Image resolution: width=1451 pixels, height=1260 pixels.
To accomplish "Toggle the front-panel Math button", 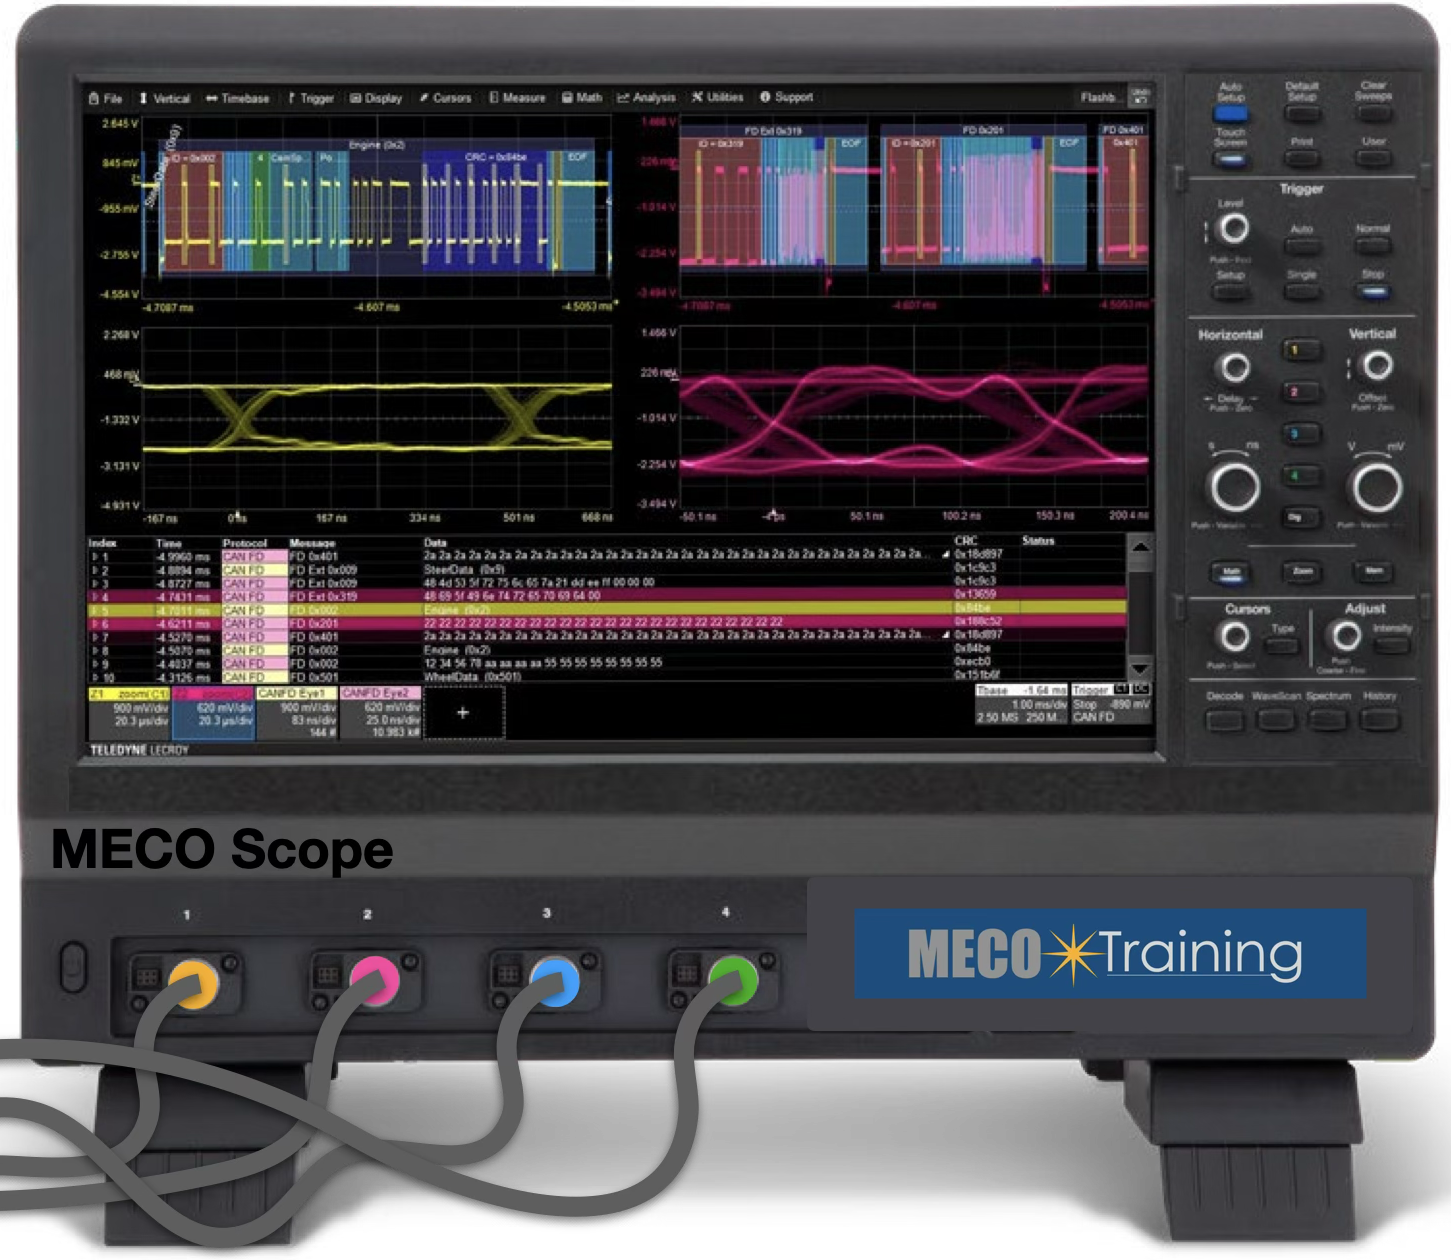I will 1231,573.
